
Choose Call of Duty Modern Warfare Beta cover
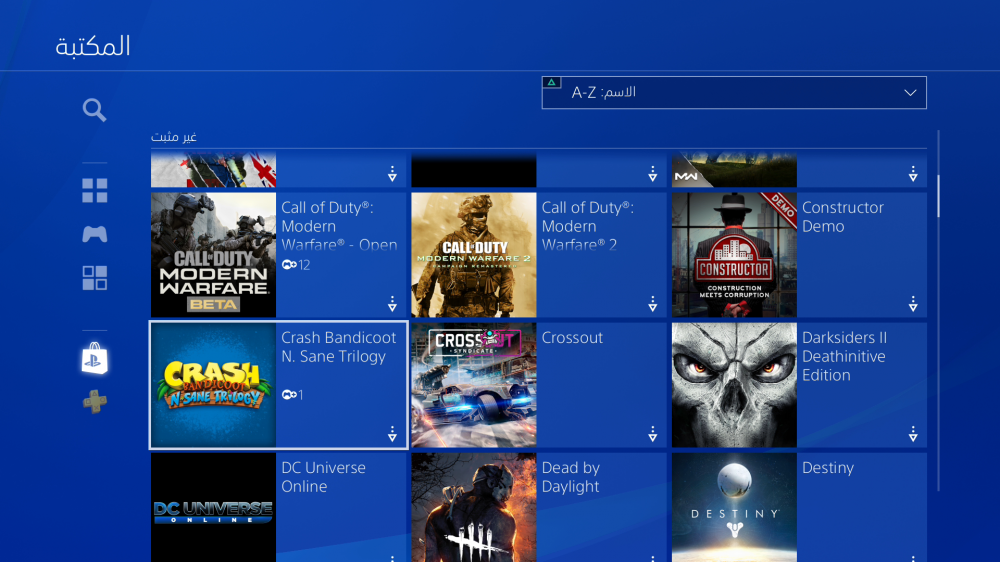click(213, 255)
